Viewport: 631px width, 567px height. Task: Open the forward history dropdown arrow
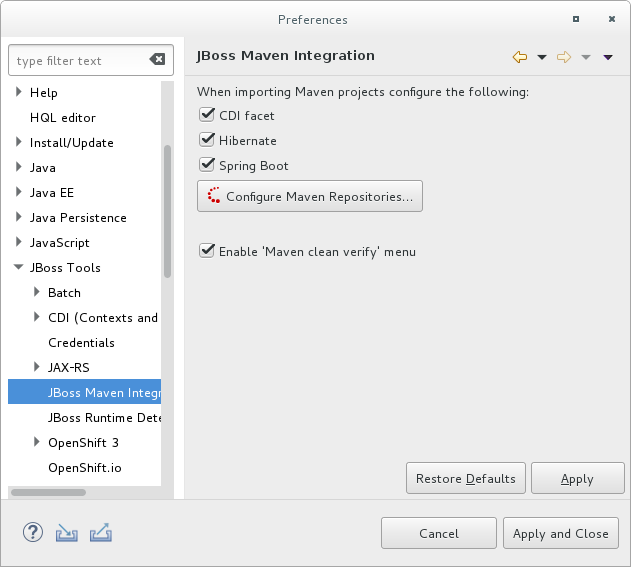(586, 57)
